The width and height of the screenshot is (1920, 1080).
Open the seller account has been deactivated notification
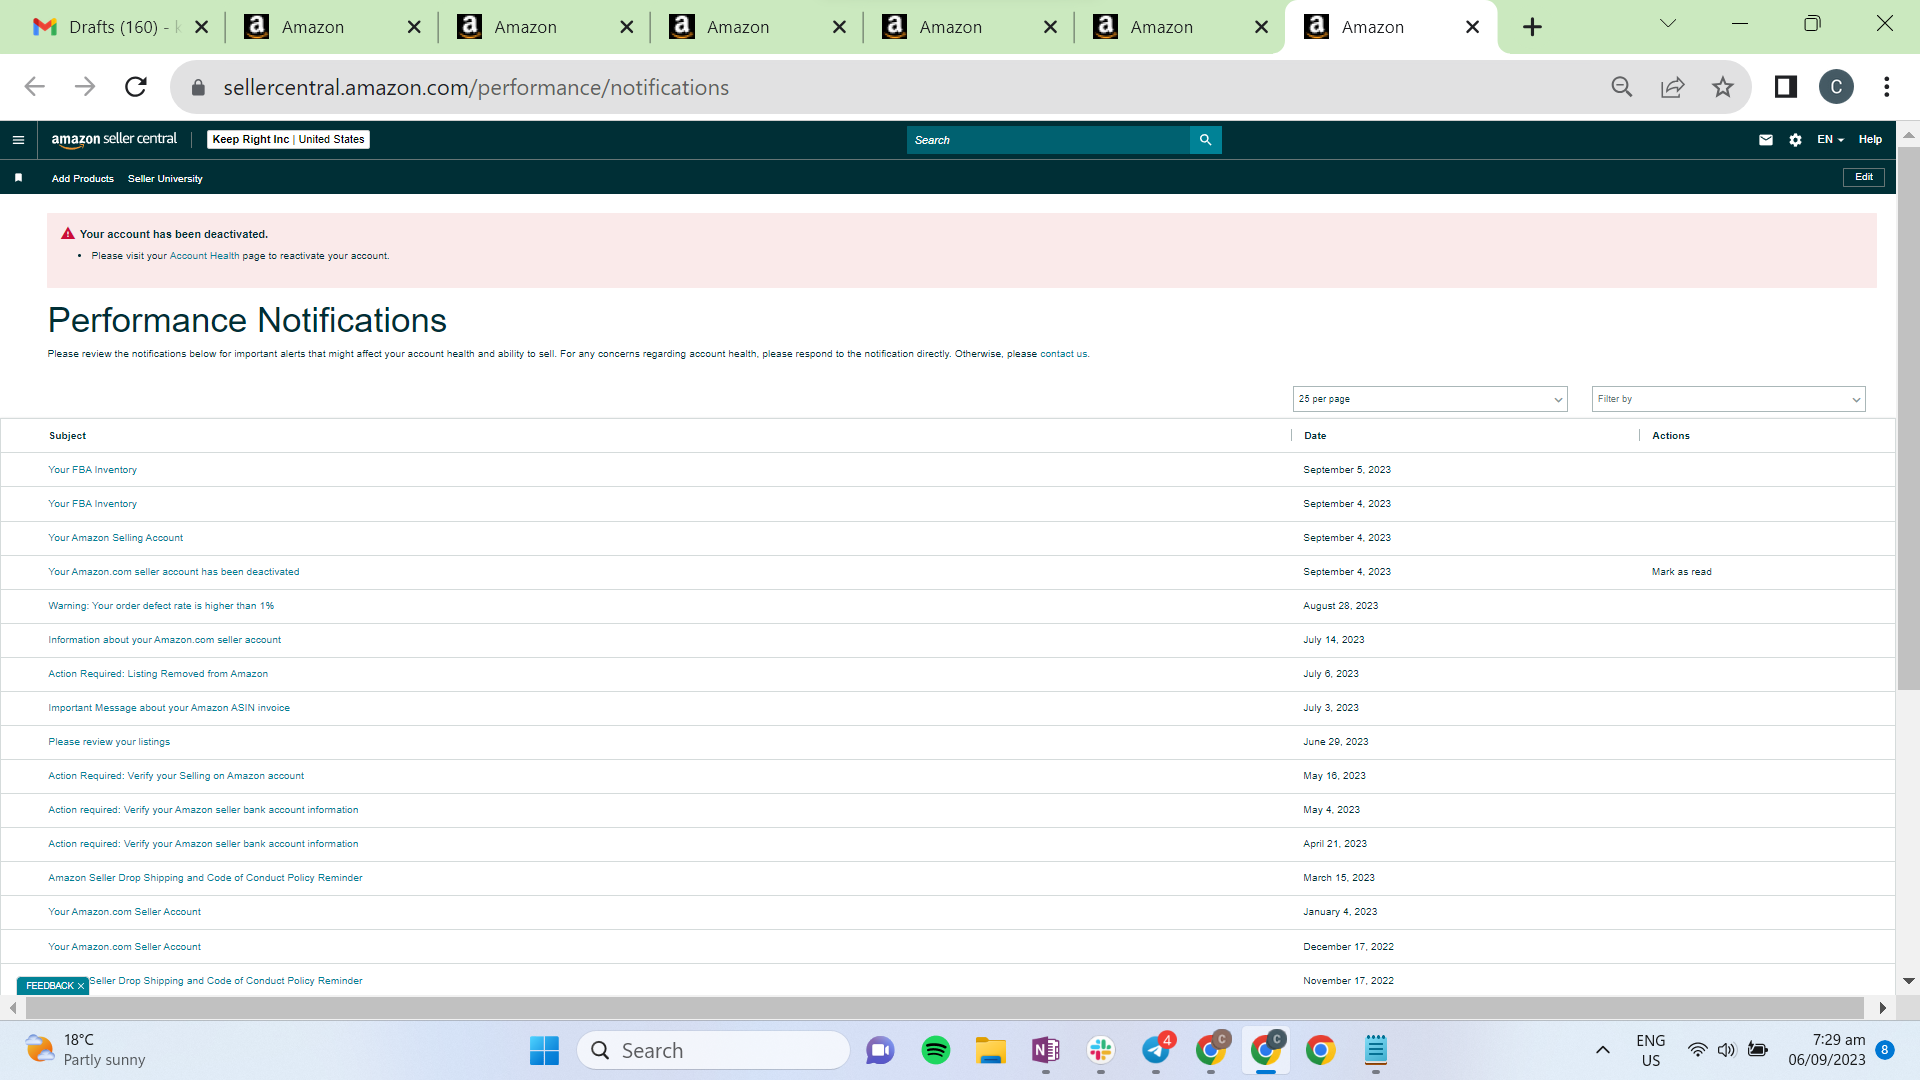pos(173,572)
